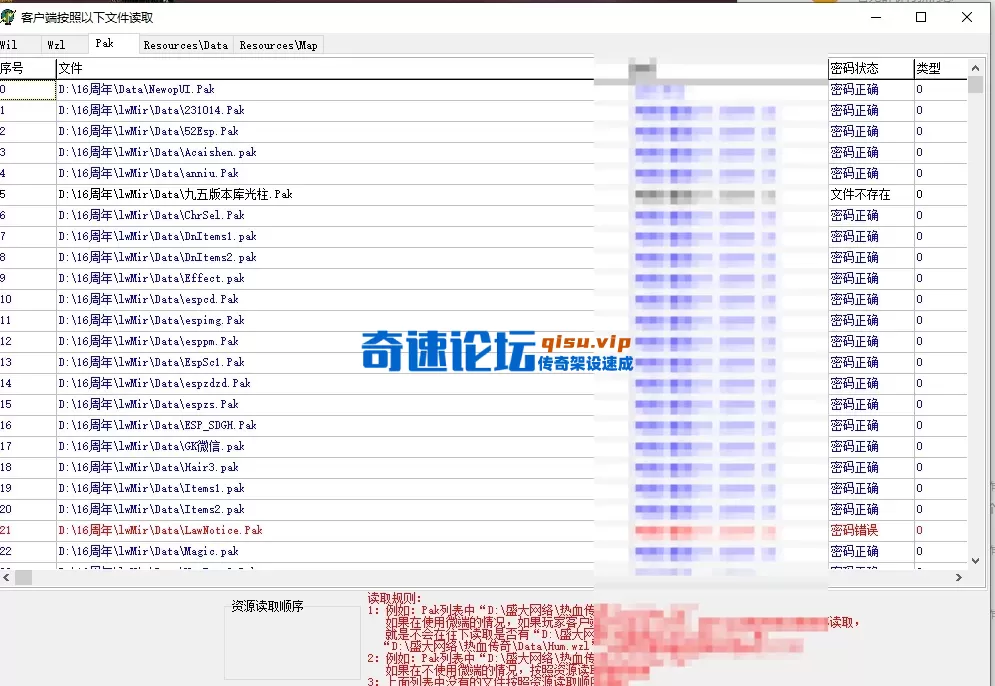The width and height of the screenshot is (995, 686).
Task: Open the Resources\Map tab
Action: tap(278, 44)
